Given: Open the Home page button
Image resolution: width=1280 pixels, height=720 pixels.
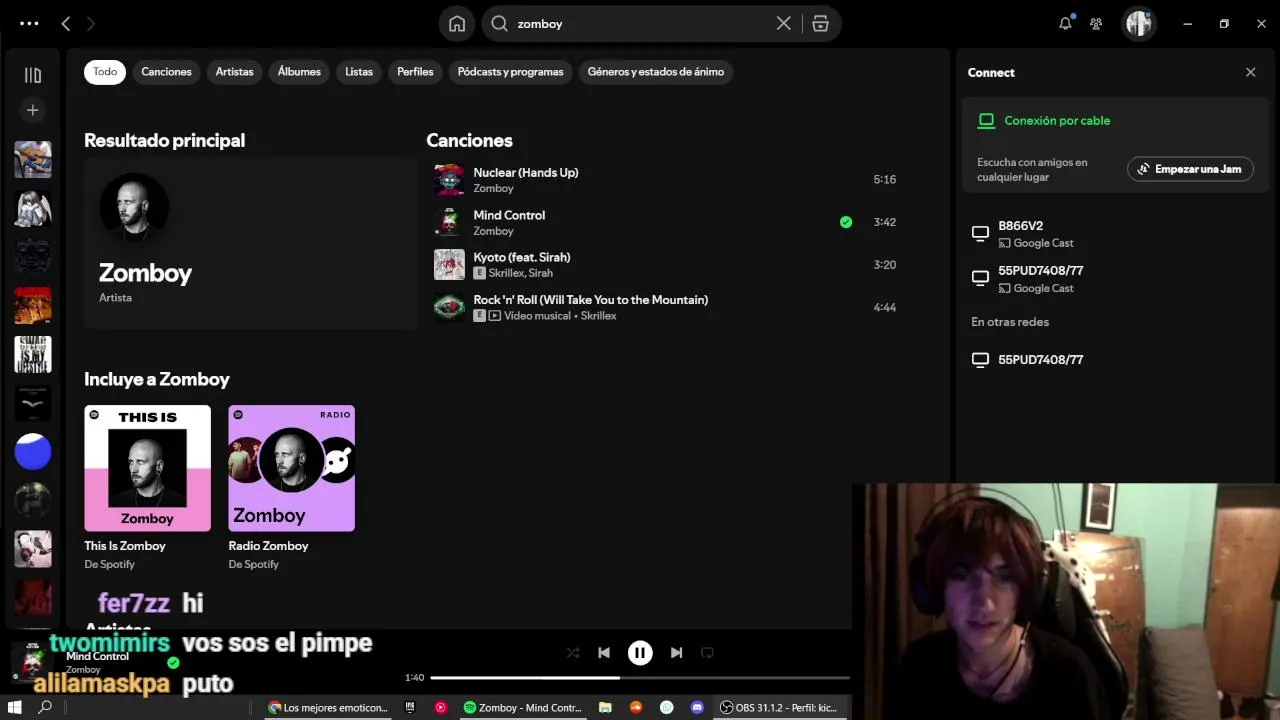Looking at the screenshot, I should (x=457, y=24).
